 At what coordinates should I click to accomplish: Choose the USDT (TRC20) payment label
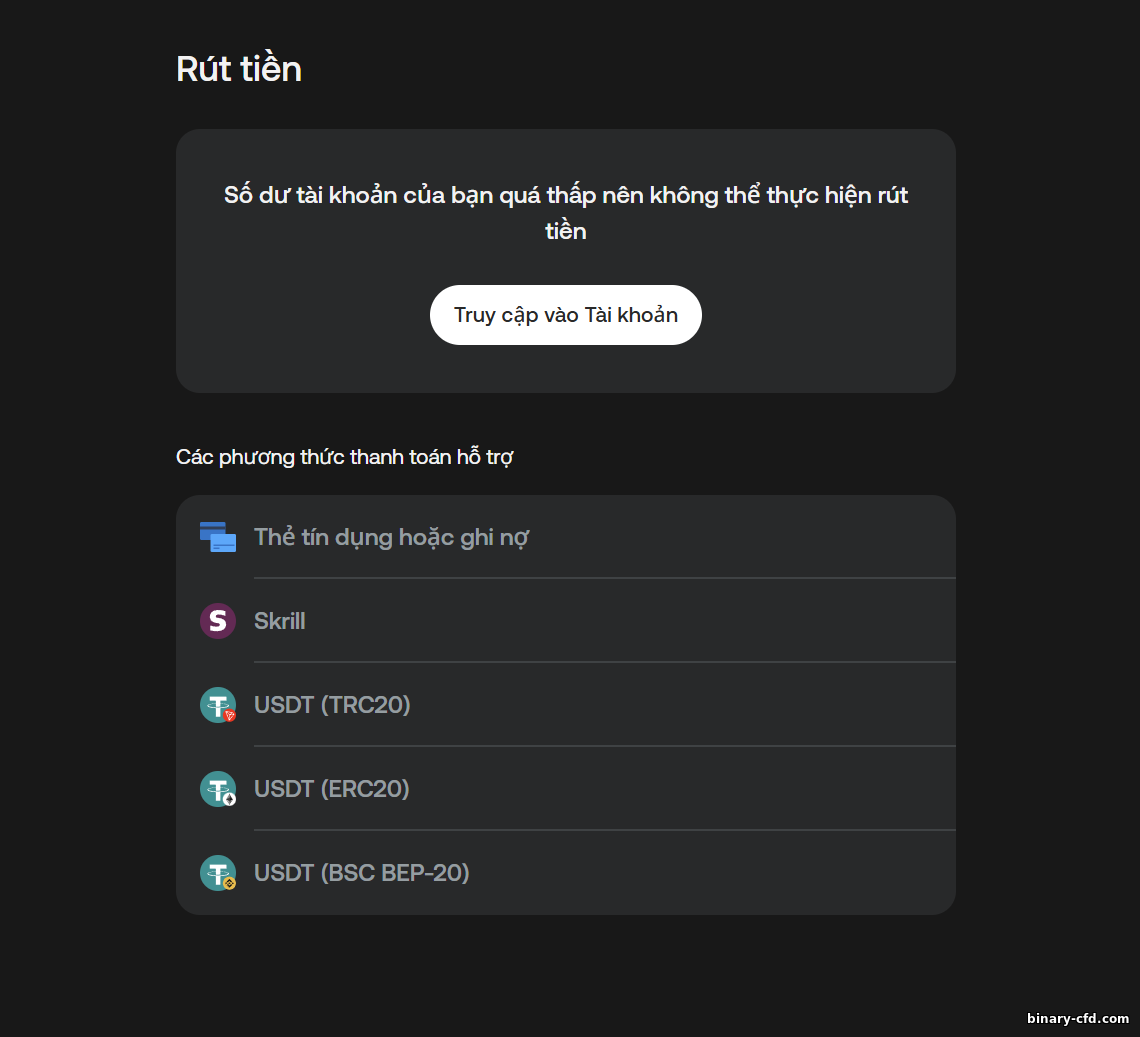click(332, 705)
